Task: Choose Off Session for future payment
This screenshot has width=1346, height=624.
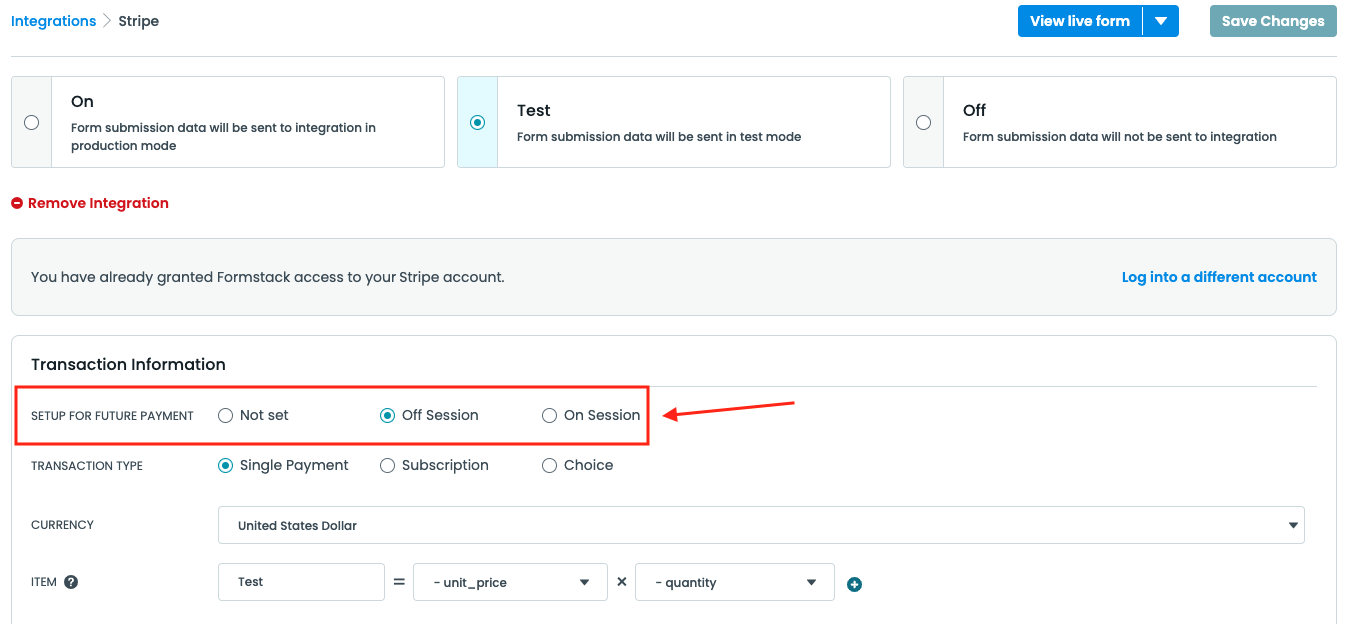Action: coord(388,415)
